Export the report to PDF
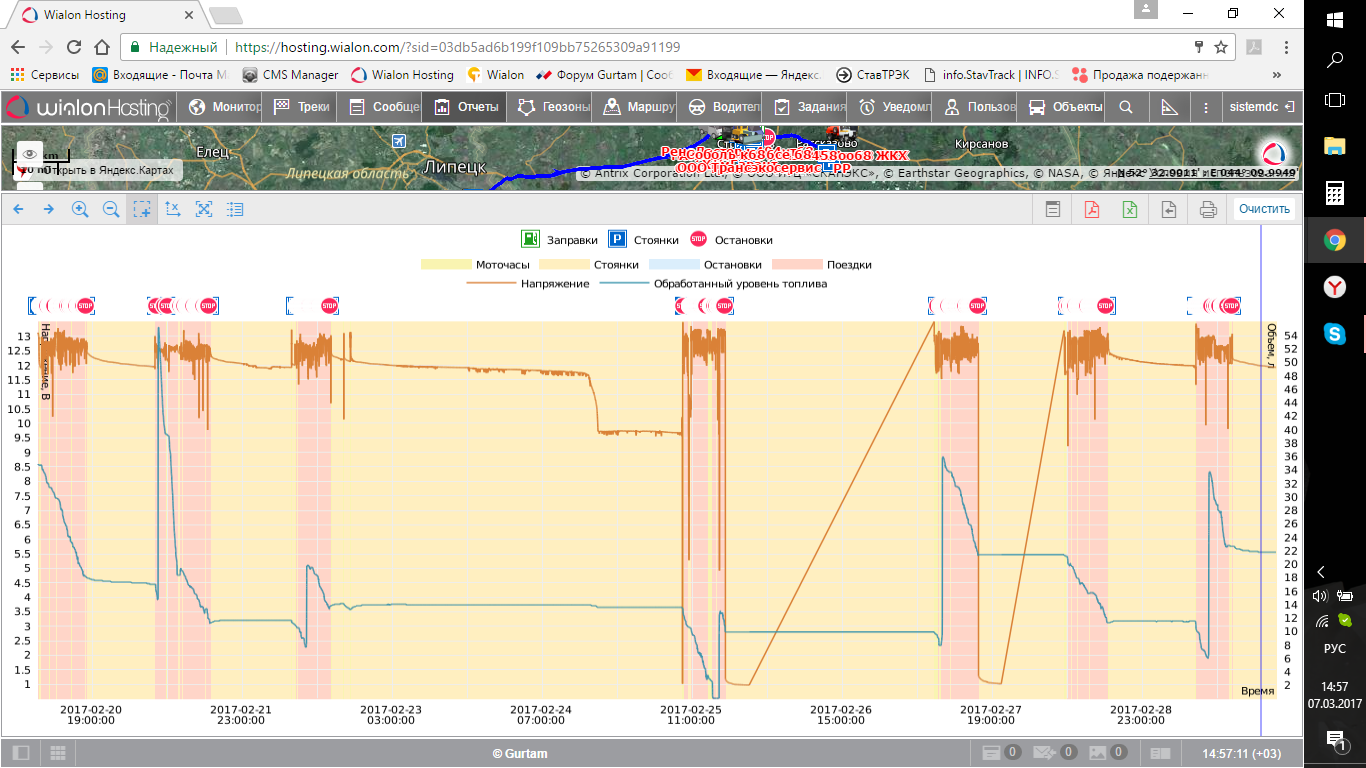Image resolution: width=1366 pixels, height=768 pixels. pyautogui.click(x=1092, y=209)
